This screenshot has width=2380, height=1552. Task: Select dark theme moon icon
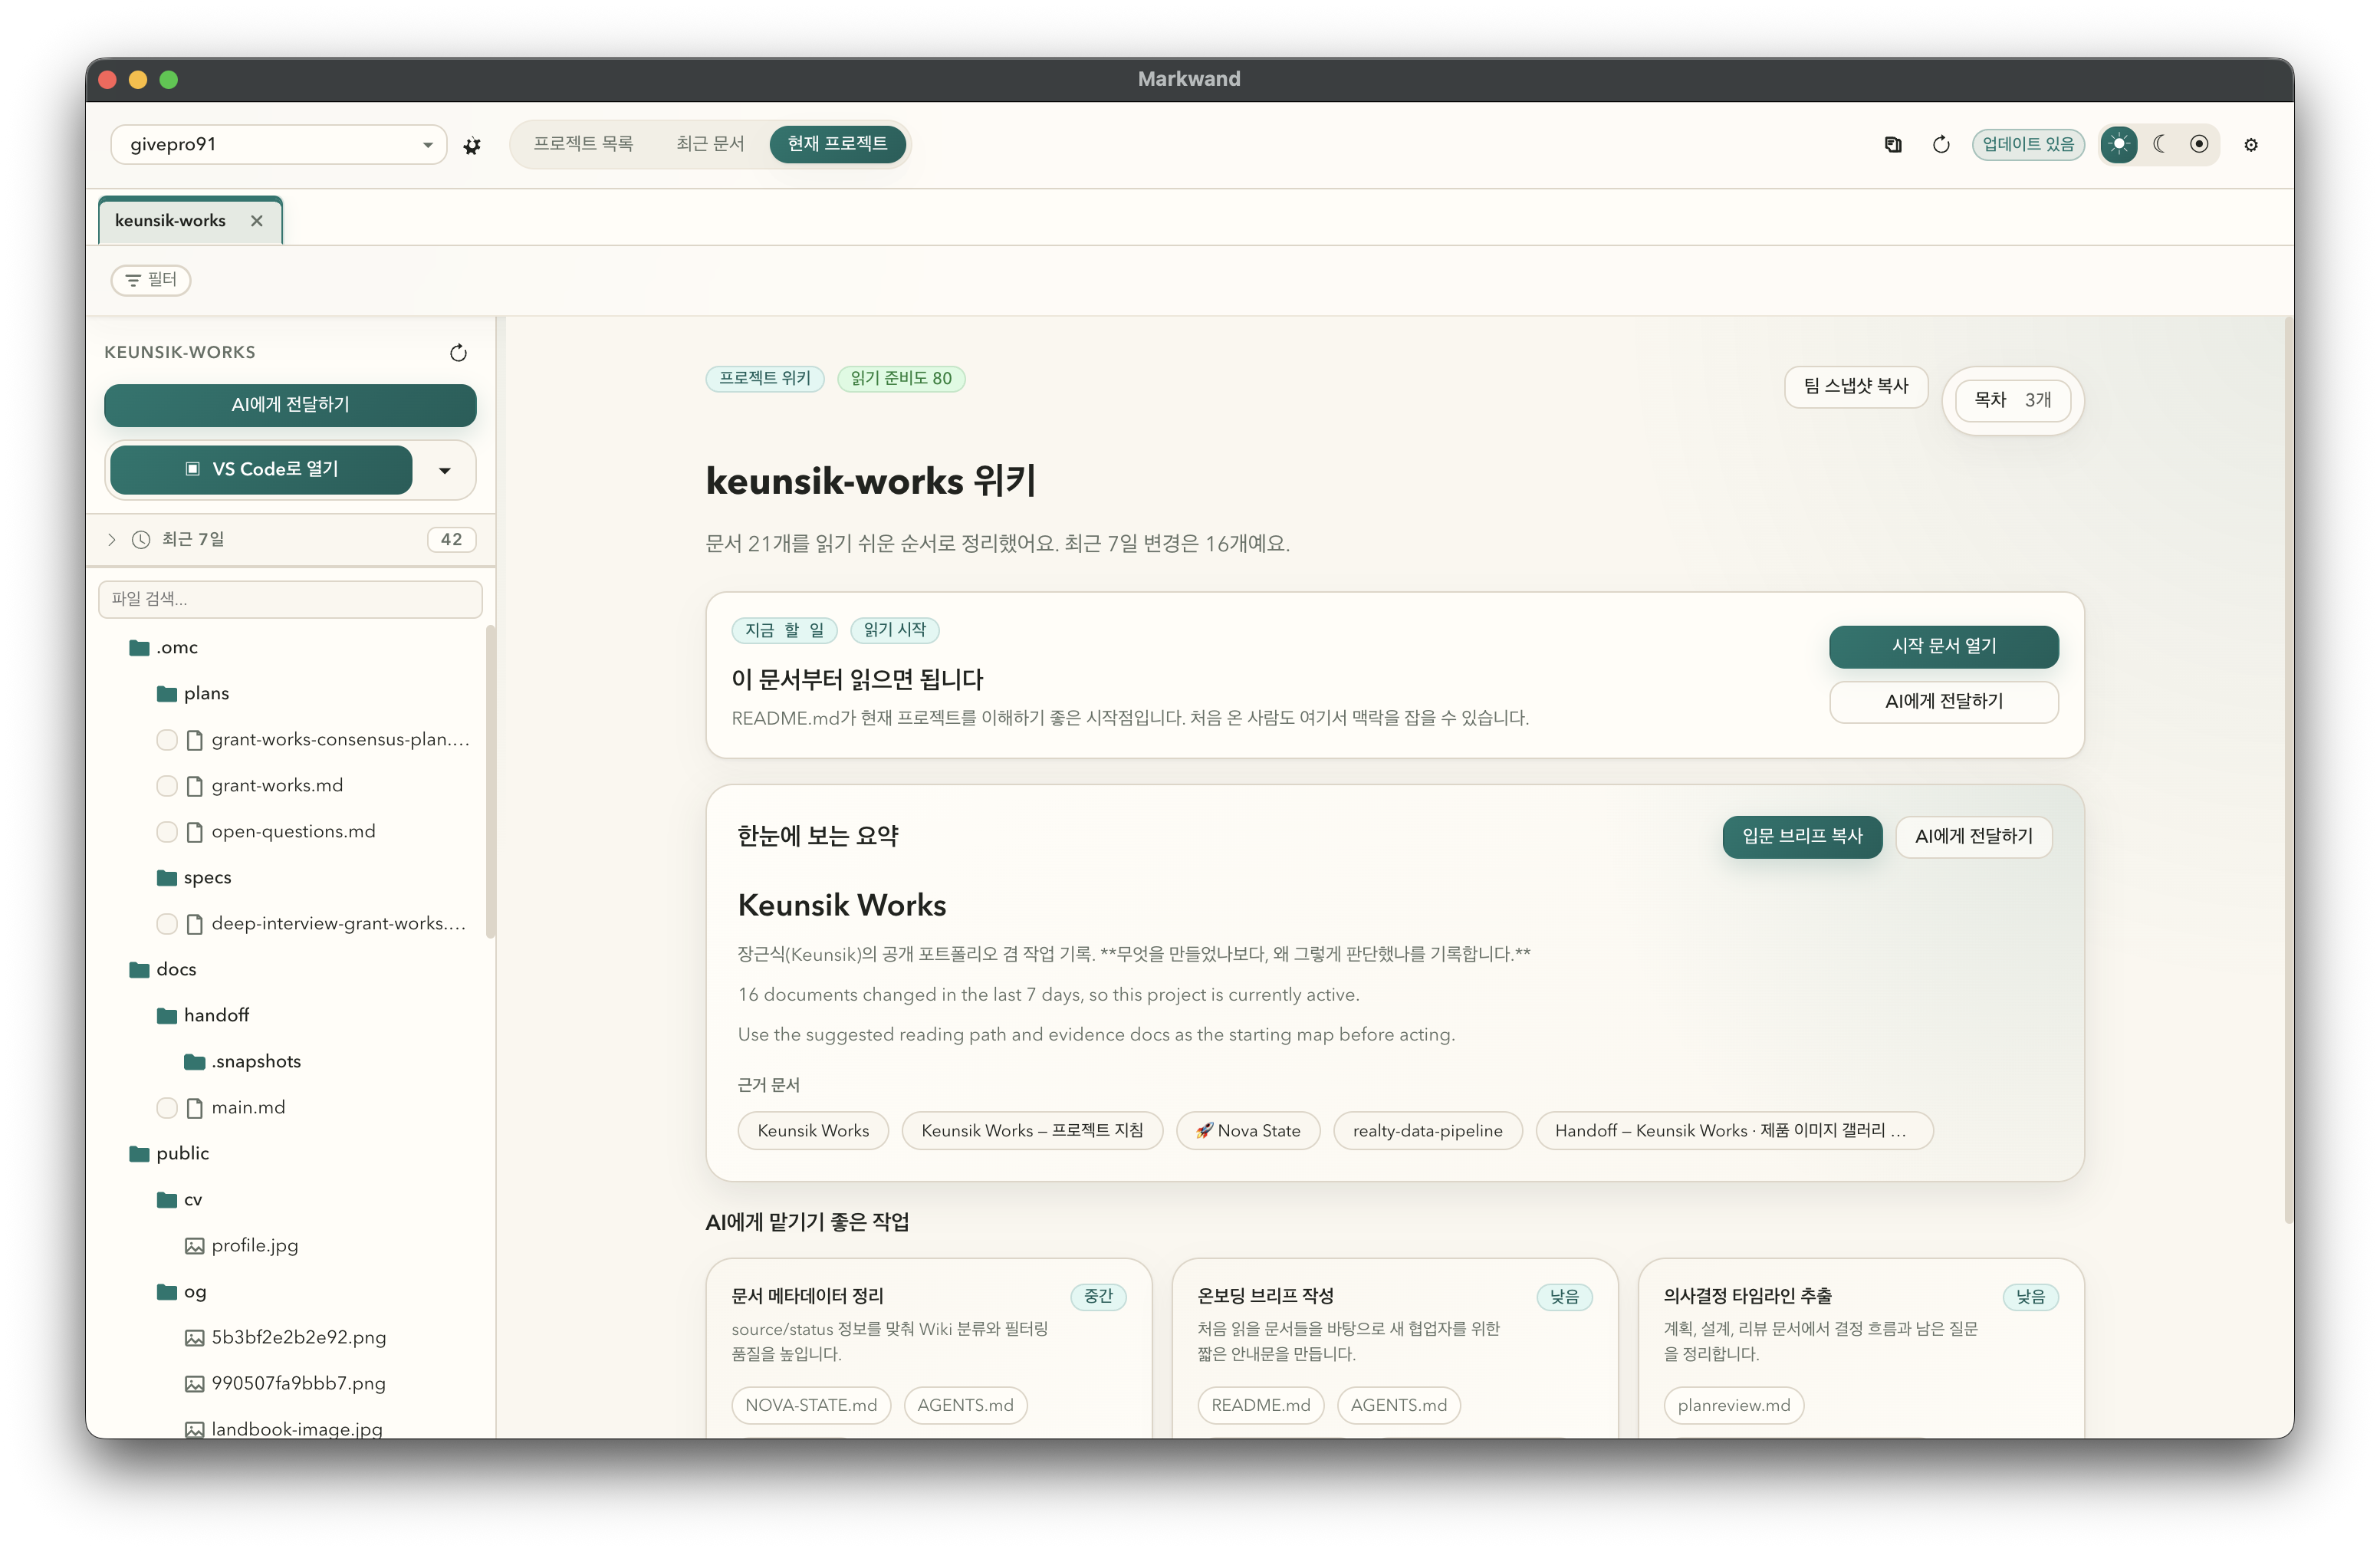pos(2159,145)
